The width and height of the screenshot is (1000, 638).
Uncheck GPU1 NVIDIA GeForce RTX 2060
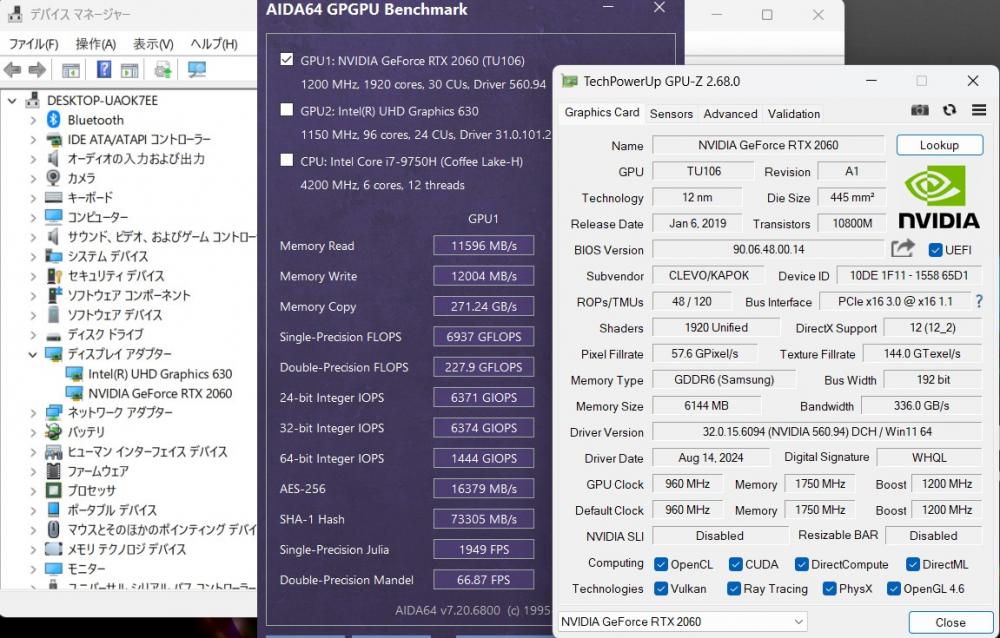pos(288,60)
